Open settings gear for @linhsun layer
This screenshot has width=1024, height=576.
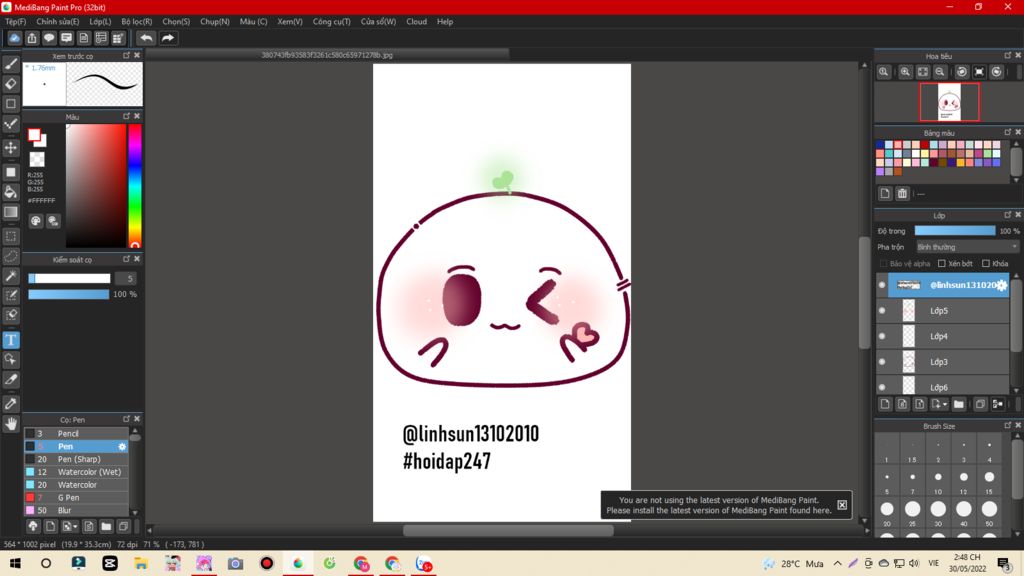click(1002, 285)
